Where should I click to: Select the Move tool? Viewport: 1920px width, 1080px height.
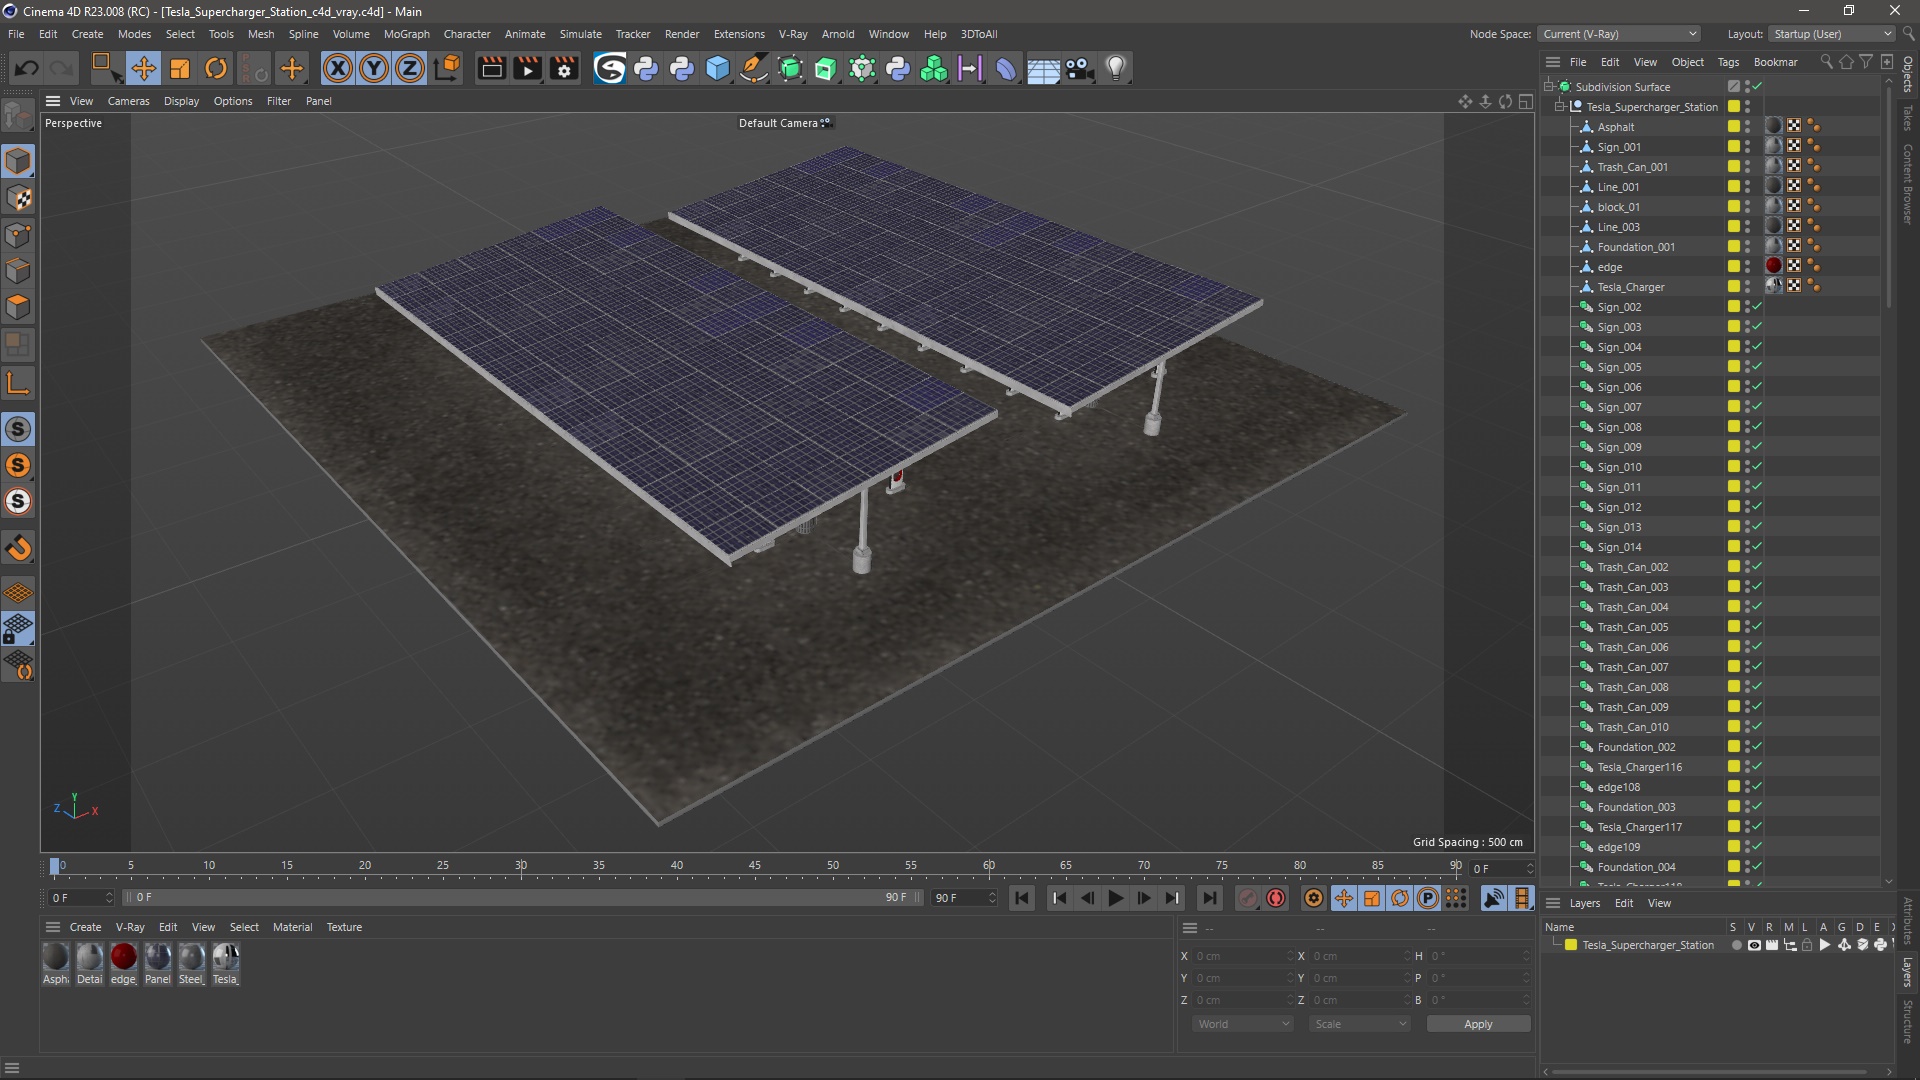coord(143,68)
